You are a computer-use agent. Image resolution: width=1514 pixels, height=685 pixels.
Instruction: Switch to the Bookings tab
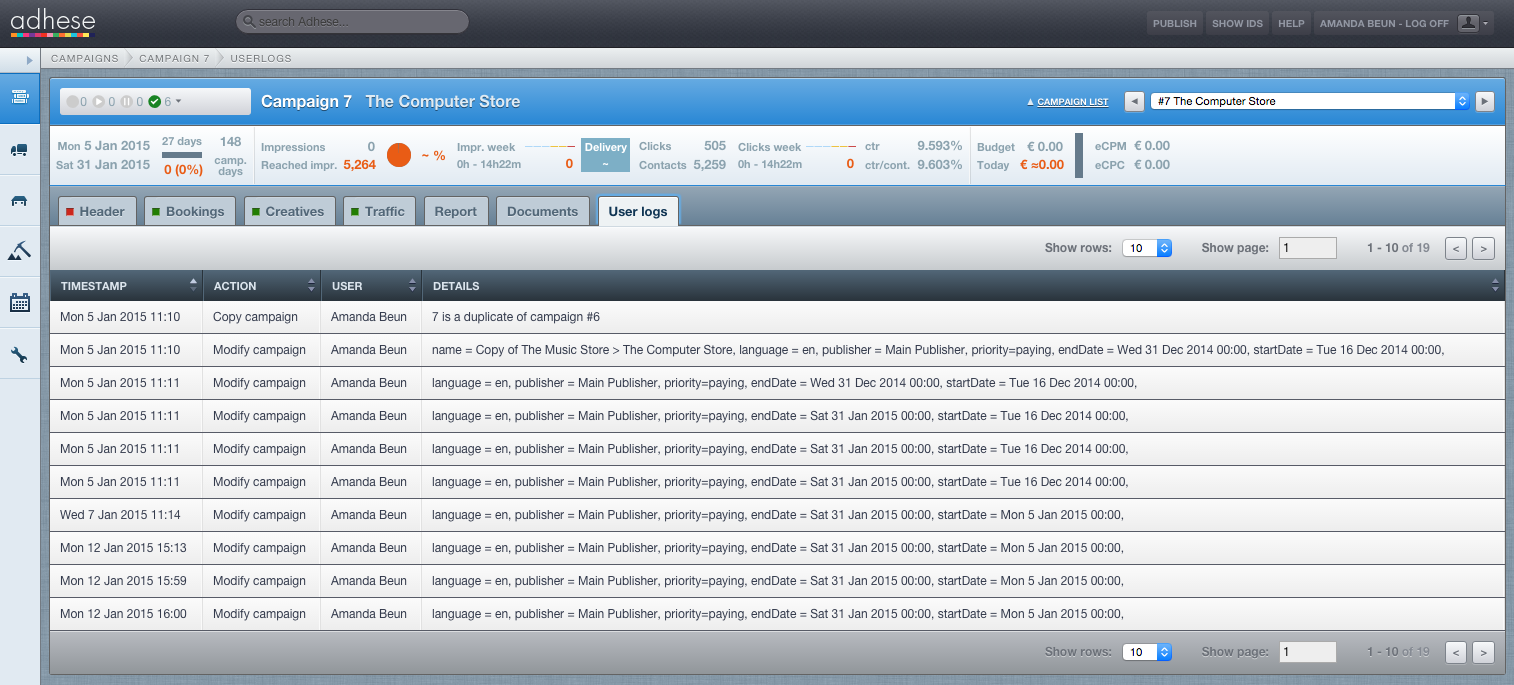(x=190, y=211)
